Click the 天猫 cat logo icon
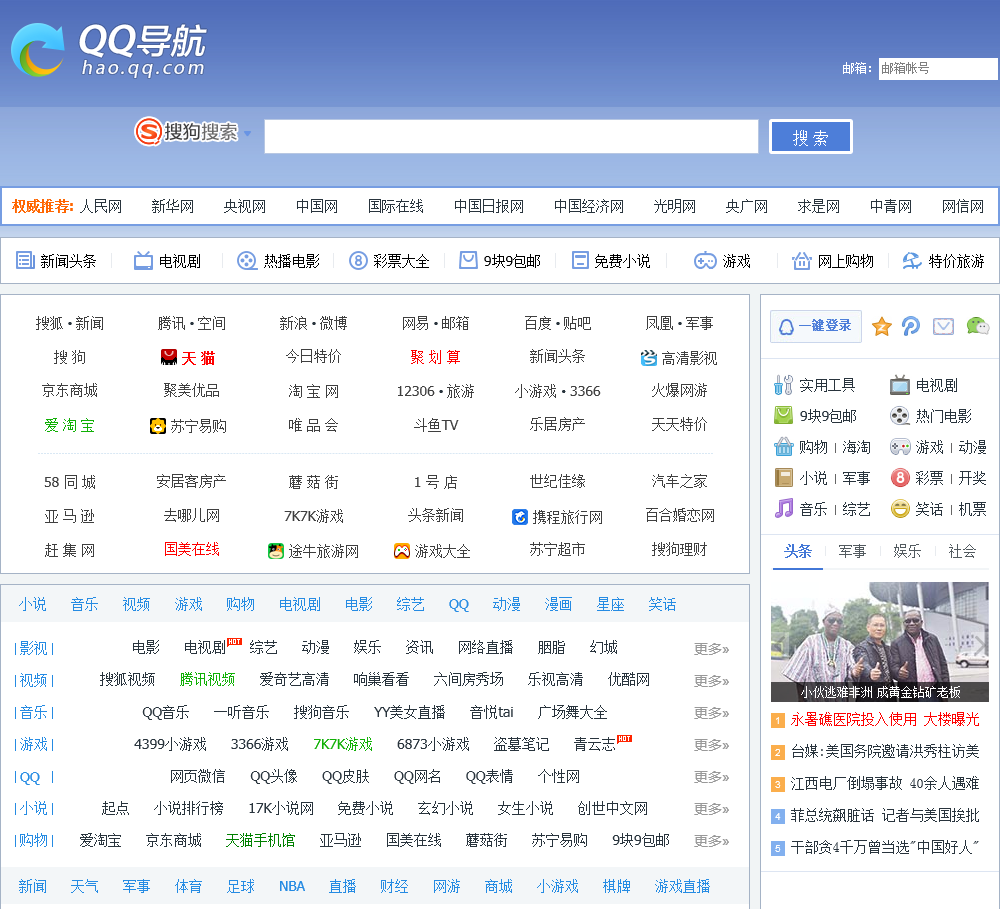Image resolution: width=1000 pixels, height=909 pixels. point(168,357)
